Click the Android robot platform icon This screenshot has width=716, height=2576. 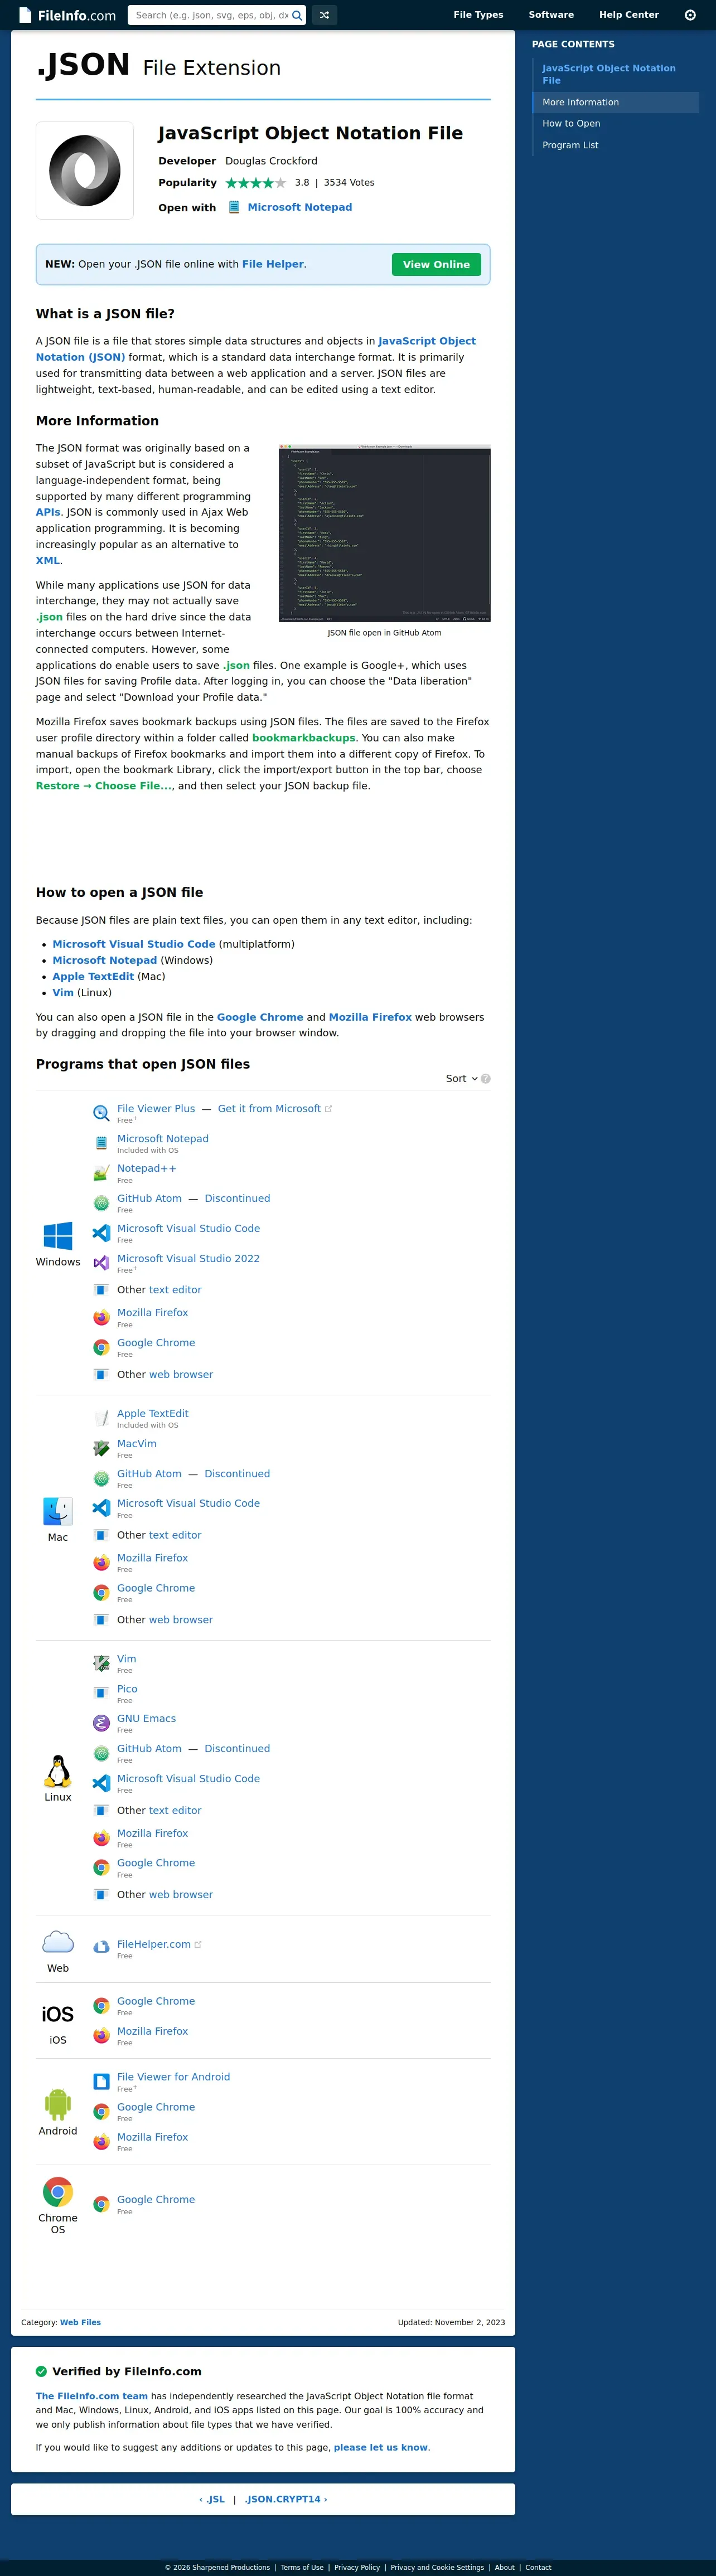[58, 2105]
